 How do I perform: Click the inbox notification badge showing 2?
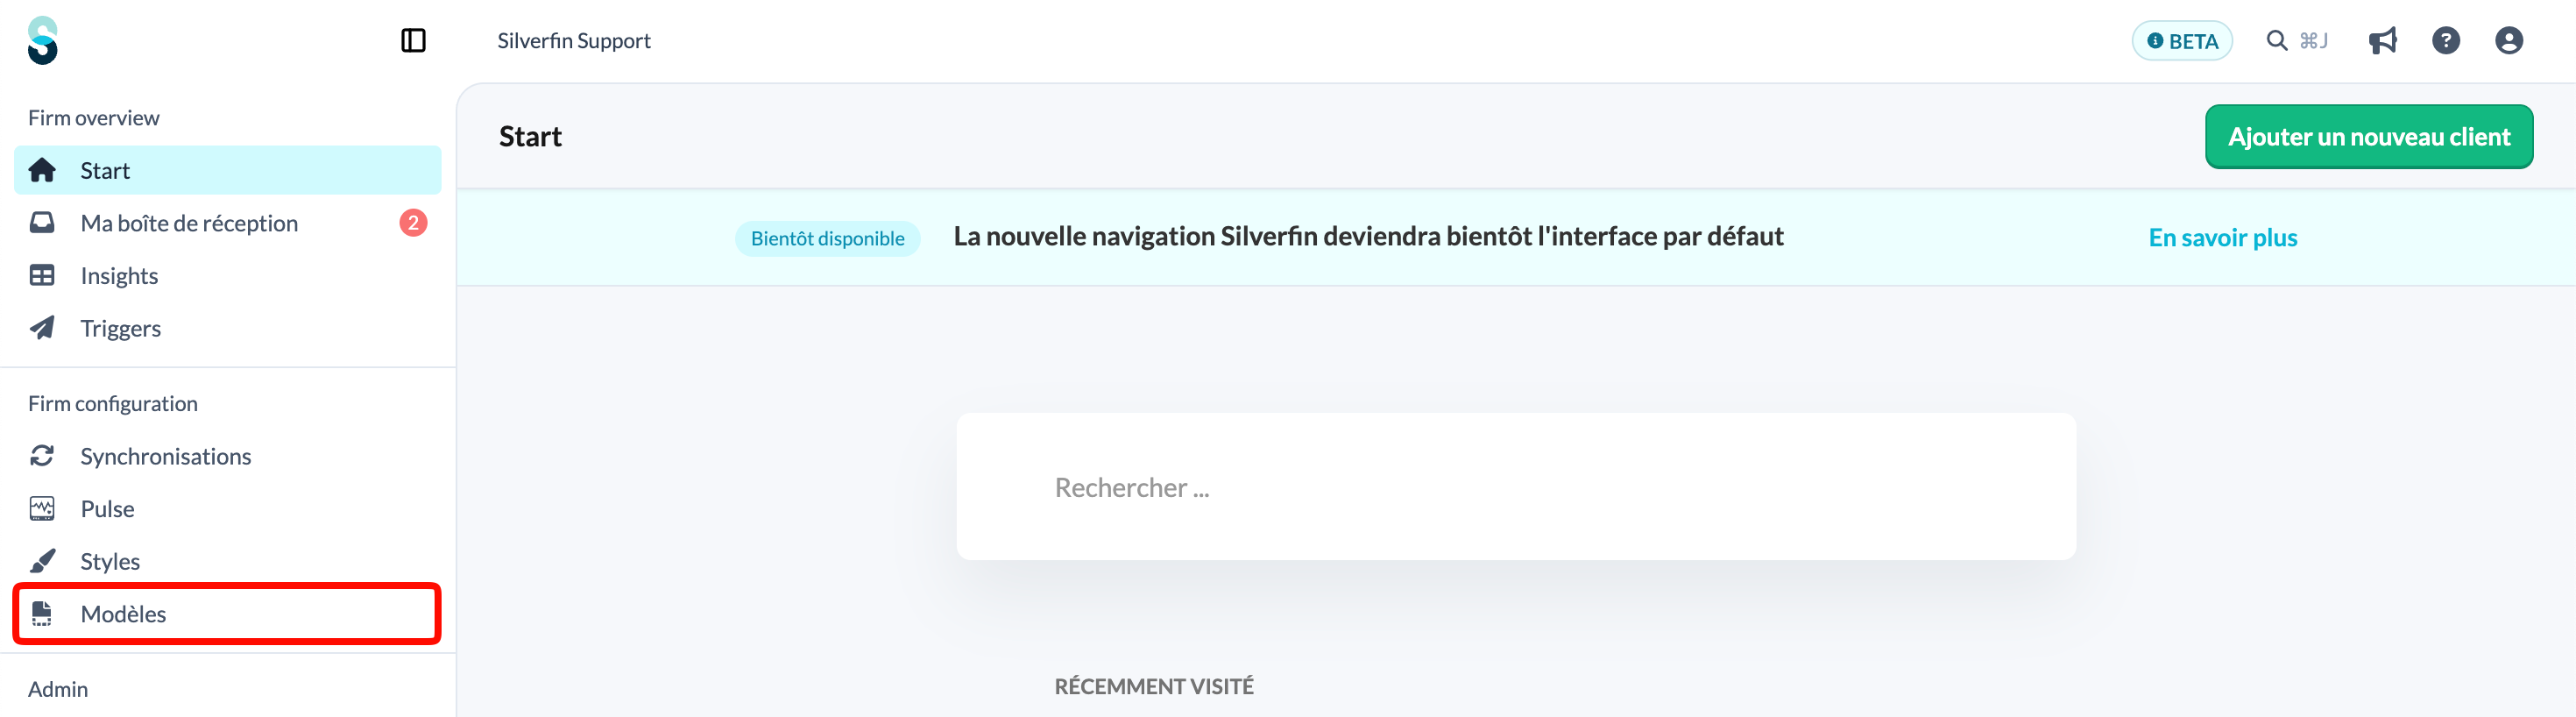click(x=413, y=223)
